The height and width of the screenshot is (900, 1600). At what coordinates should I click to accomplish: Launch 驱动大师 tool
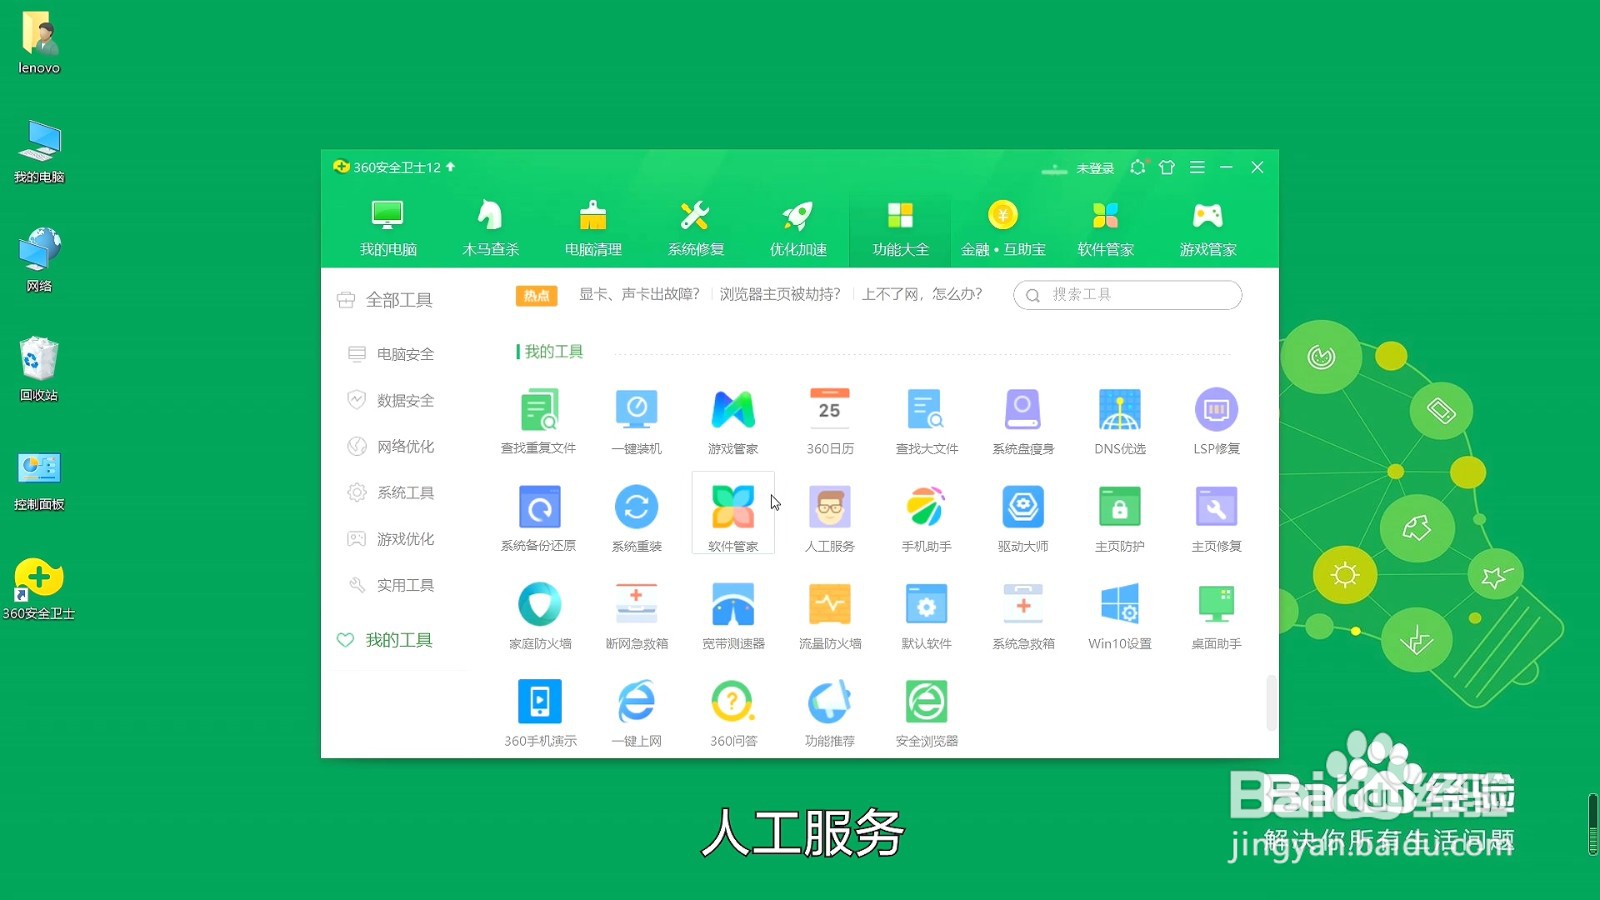(x=1023, y=518)
